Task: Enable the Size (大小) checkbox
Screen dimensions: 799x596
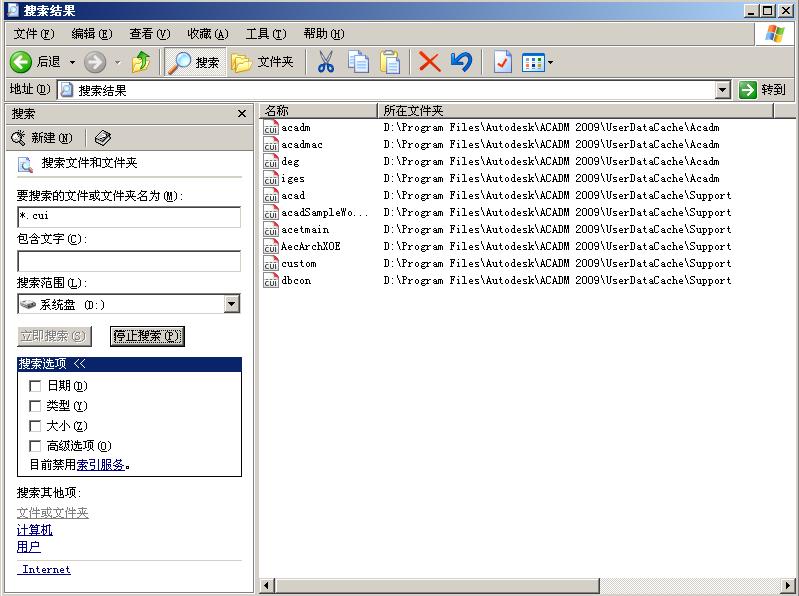Action: [35, 426]
